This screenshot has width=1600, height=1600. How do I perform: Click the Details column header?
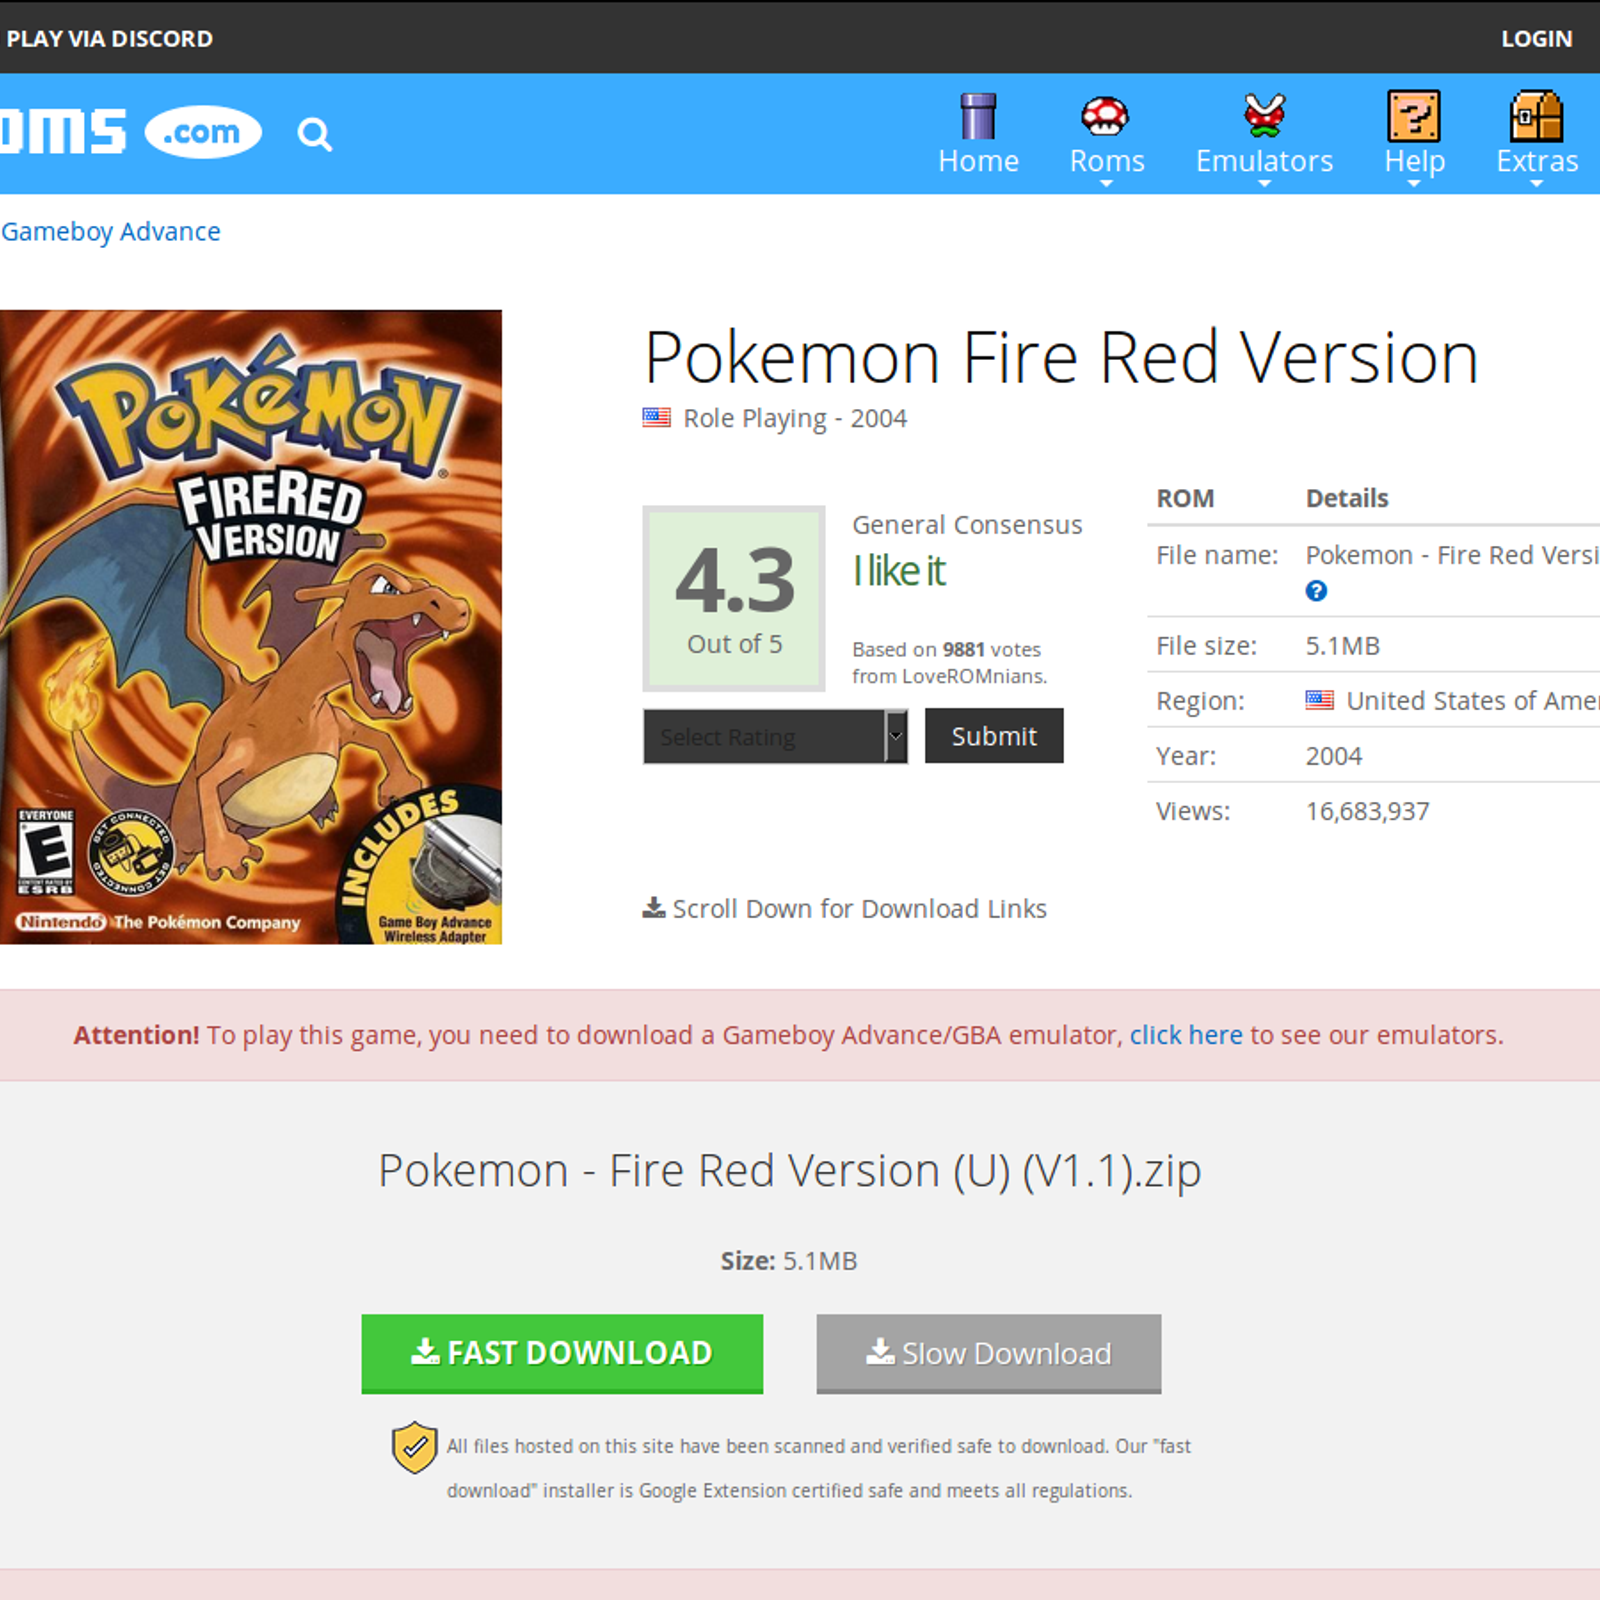click(1347, 498)
